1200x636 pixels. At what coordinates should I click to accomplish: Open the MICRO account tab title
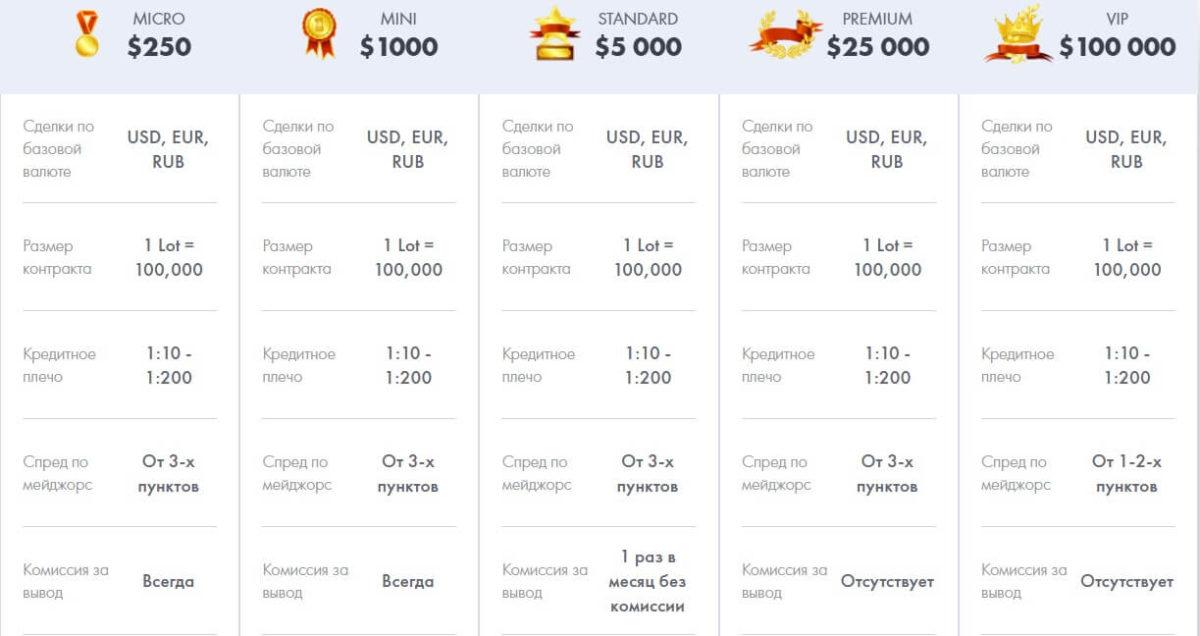tap(159, 19)
